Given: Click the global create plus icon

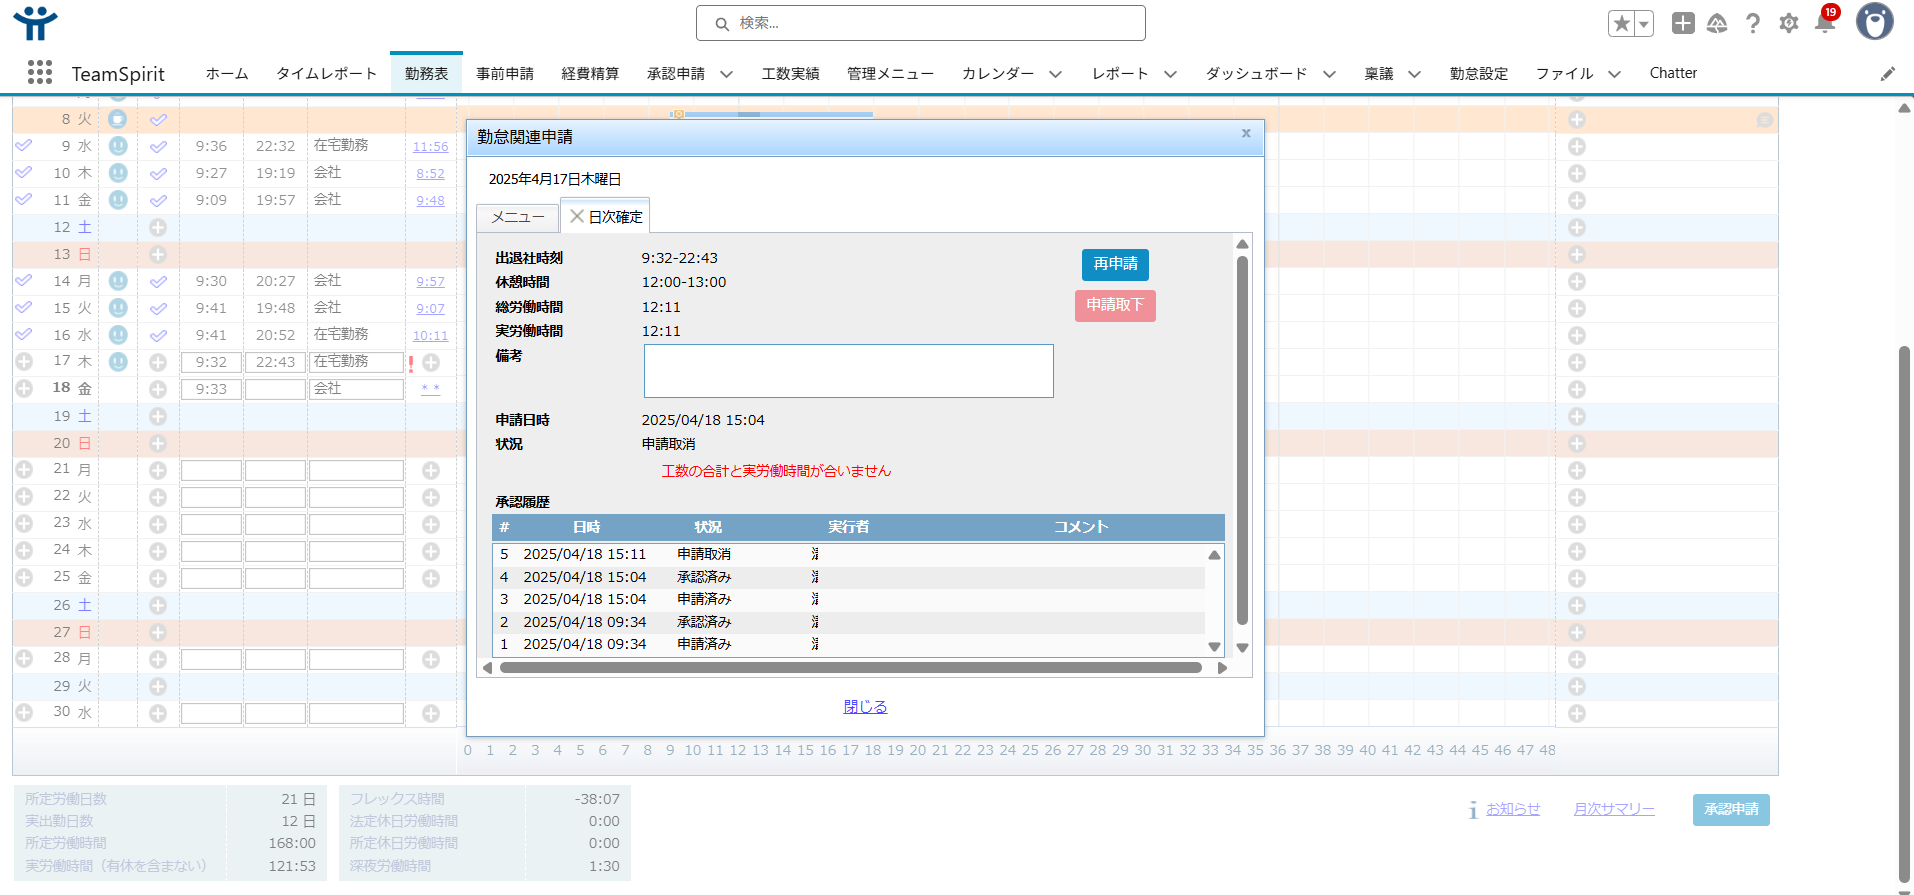Looking at the screenshot, I should click(1683, 23).
